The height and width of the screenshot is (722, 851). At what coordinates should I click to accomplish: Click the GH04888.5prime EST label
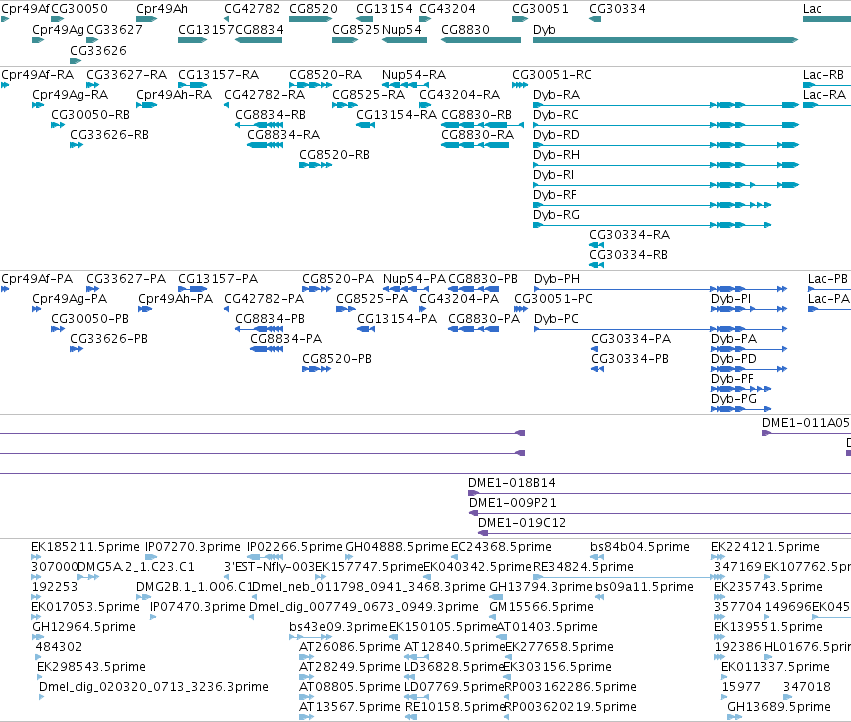[397, 547]
